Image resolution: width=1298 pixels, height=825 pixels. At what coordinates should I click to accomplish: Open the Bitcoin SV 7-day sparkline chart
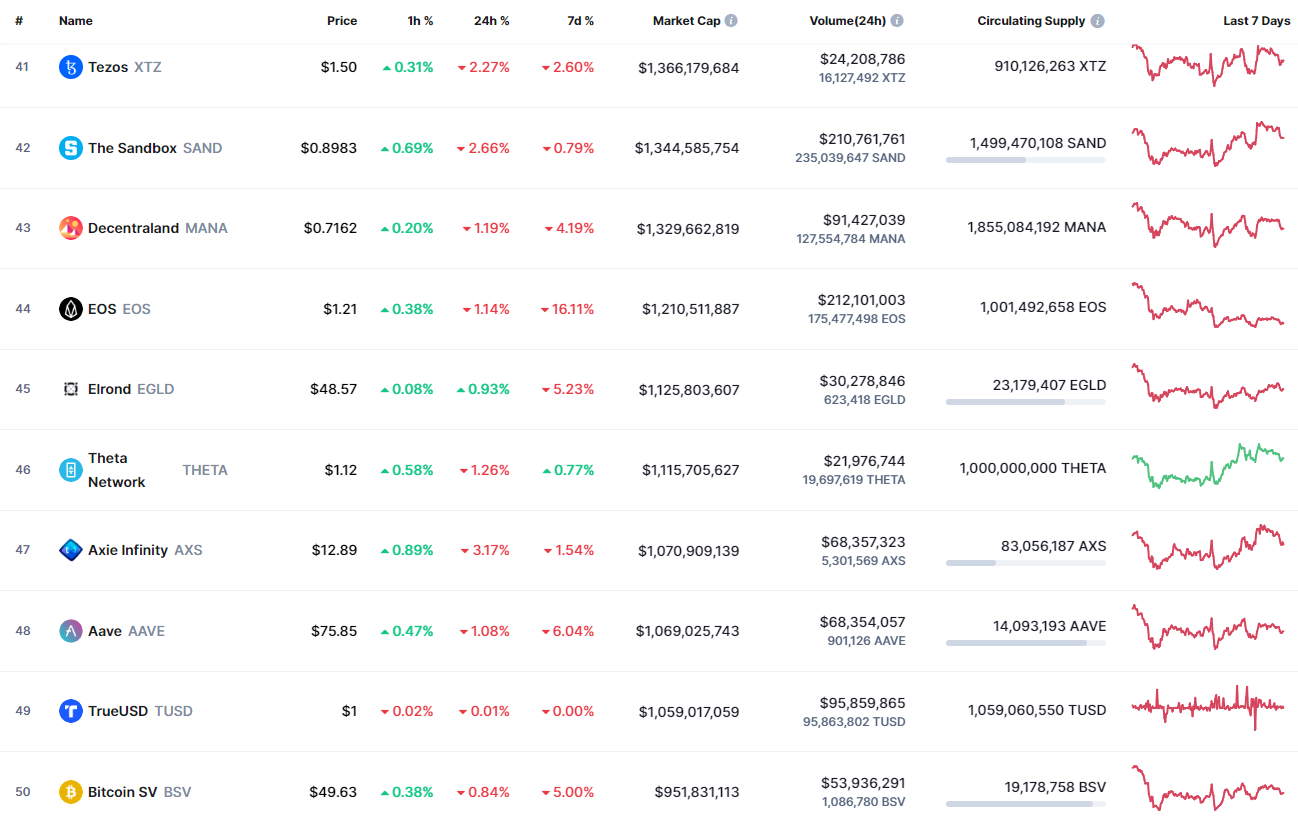point(1208,788)
